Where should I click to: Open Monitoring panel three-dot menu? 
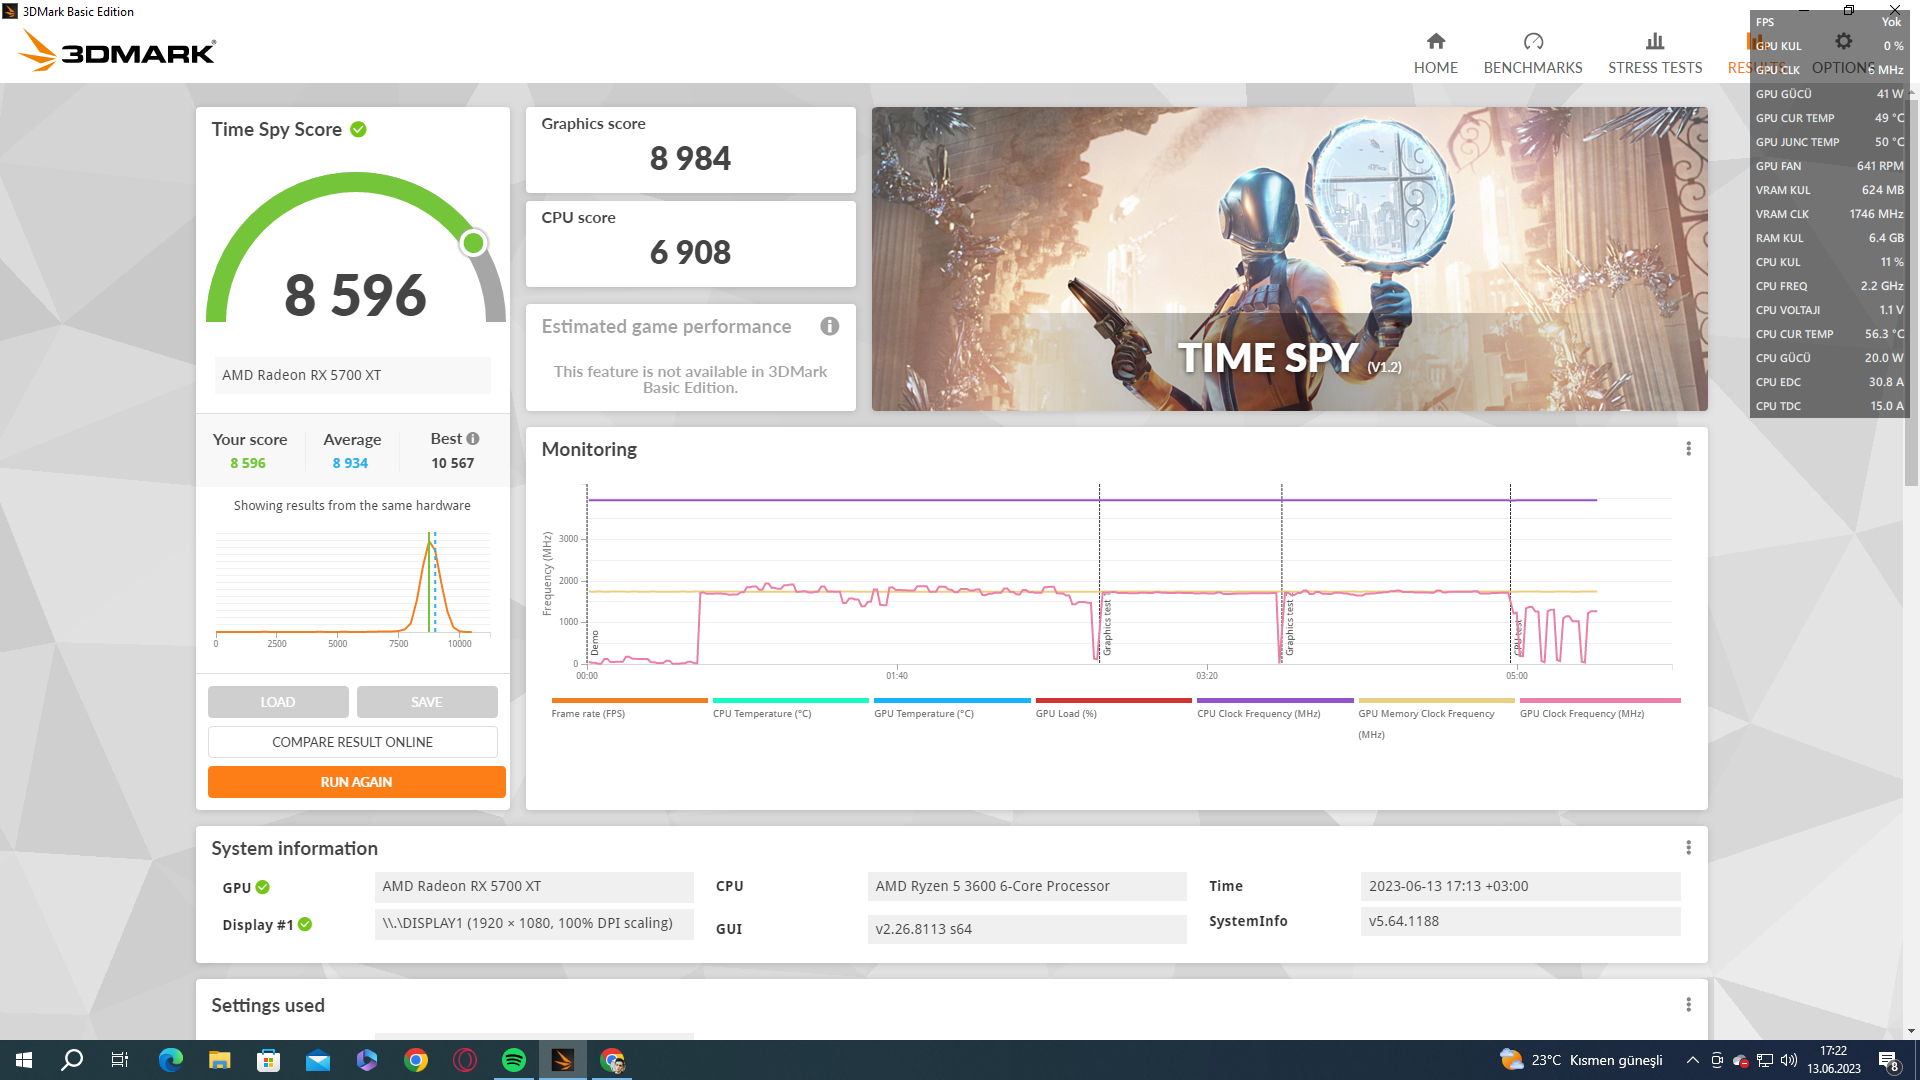point(1688,449)
